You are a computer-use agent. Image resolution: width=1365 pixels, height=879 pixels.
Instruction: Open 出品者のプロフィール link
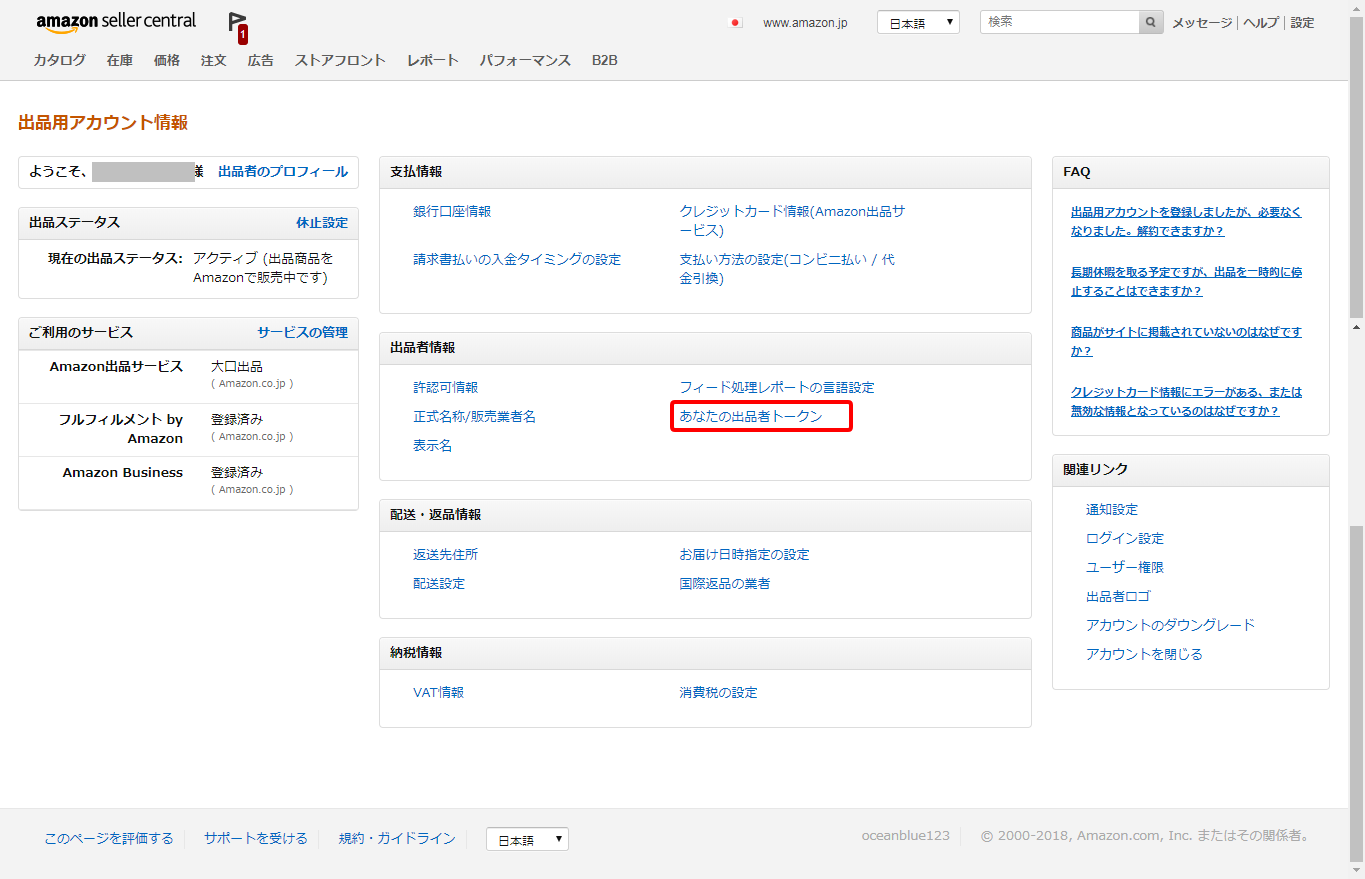point(283,172)
